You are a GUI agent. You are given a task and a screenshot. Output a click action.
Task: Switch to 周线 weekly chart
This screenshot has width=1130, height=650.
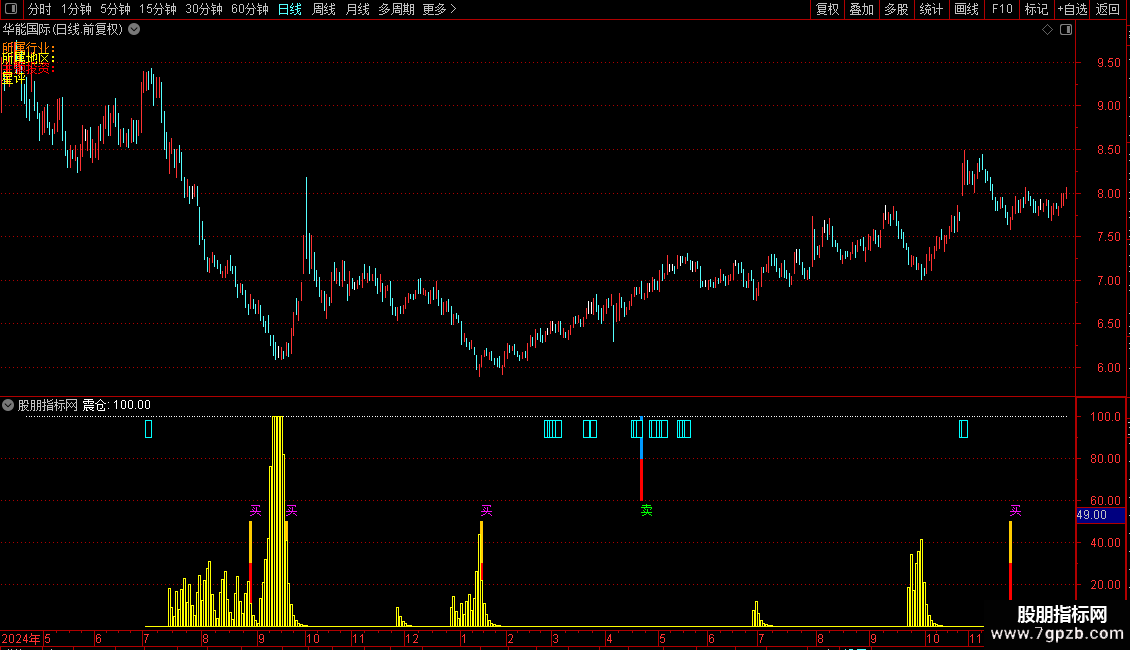point(324,9)
